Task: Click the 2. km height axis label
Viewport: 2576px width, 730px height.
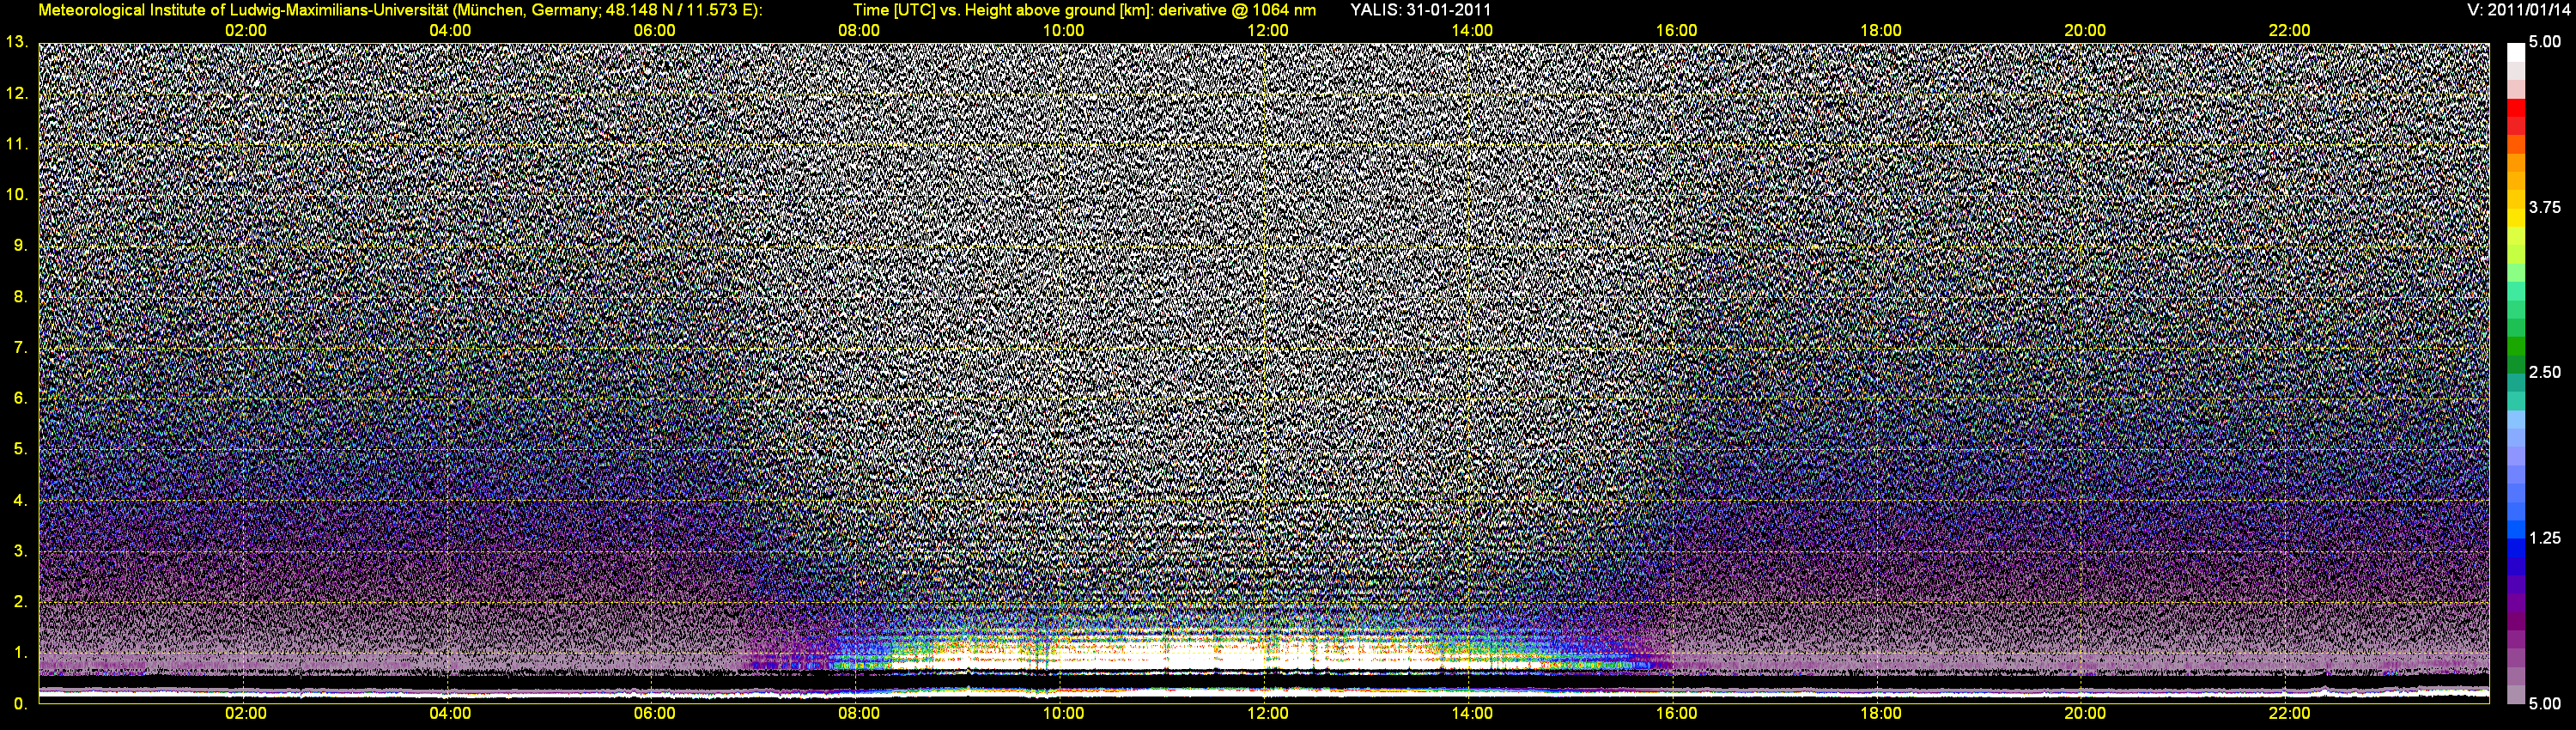Action: pos(21,601)
